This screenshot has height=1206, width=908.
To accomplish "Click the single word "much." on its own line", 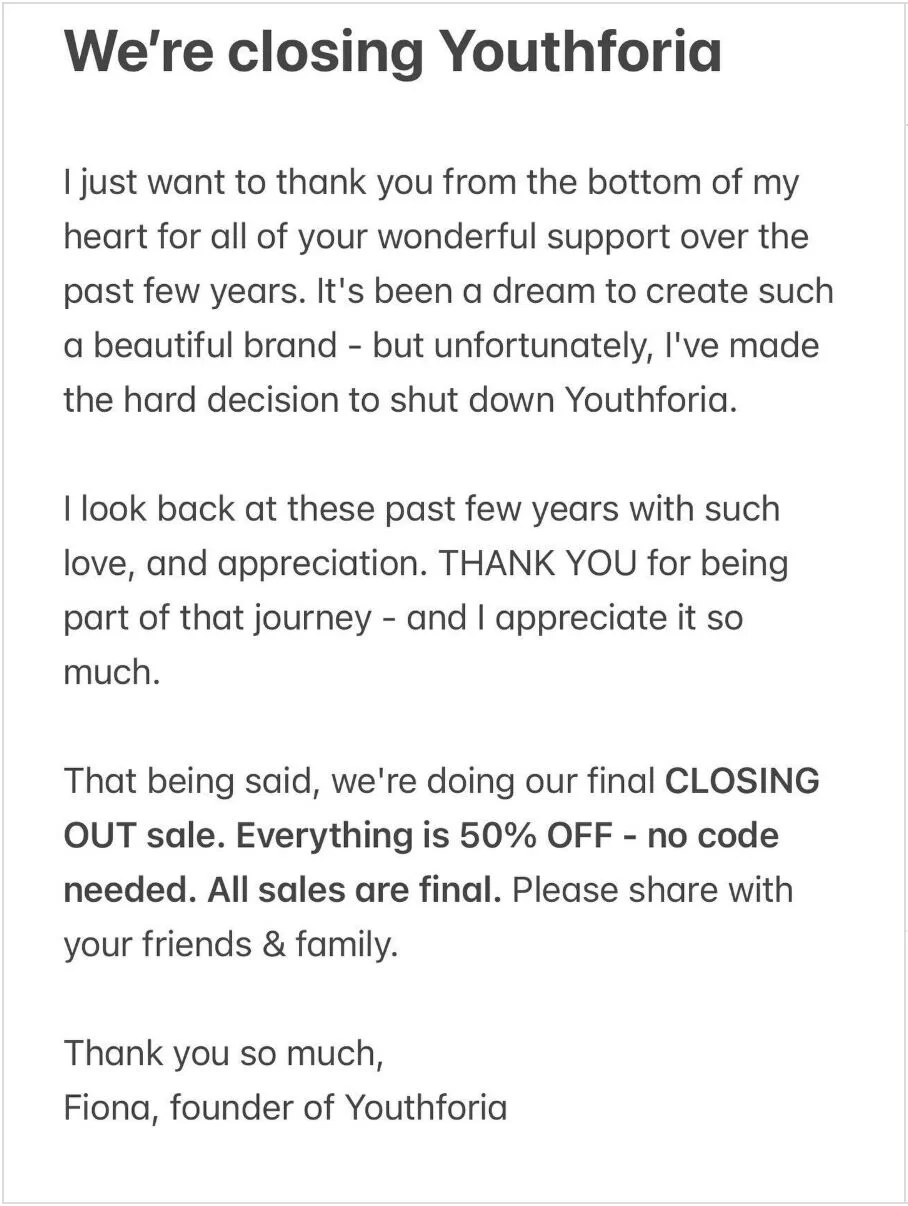I will (x=112, y=672).
